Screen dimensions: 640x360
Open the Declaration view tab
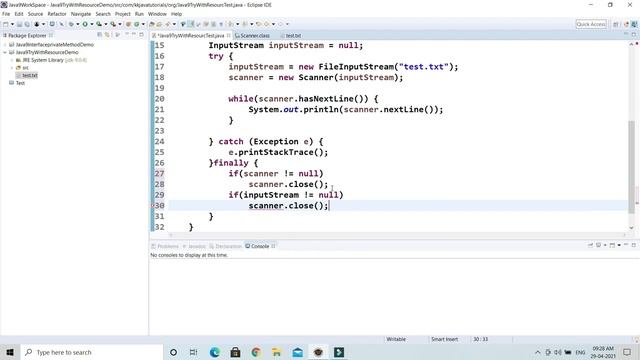tap(225, 246)
